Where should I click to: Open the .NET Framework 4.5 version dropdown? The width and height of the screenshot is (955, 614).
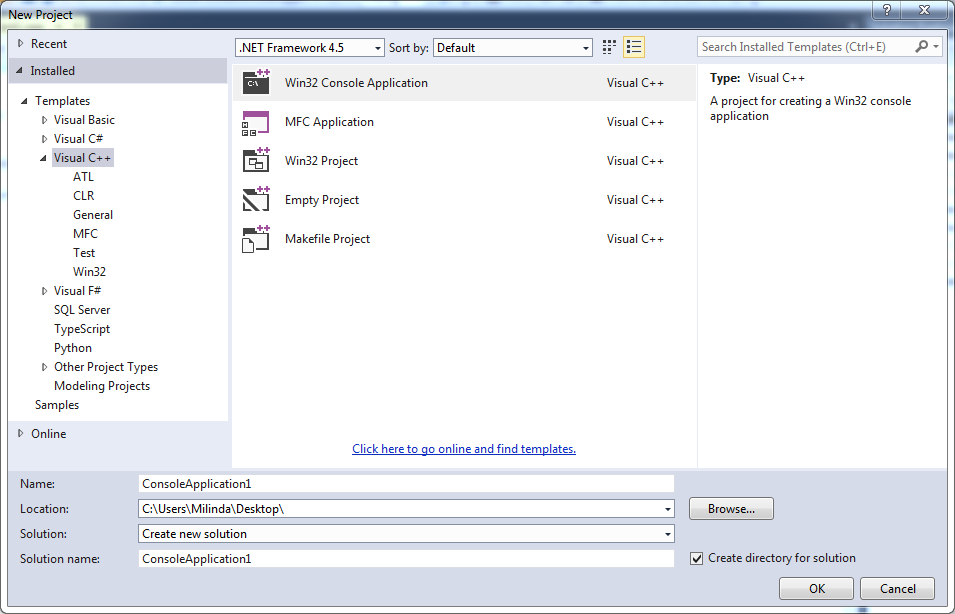310,48
